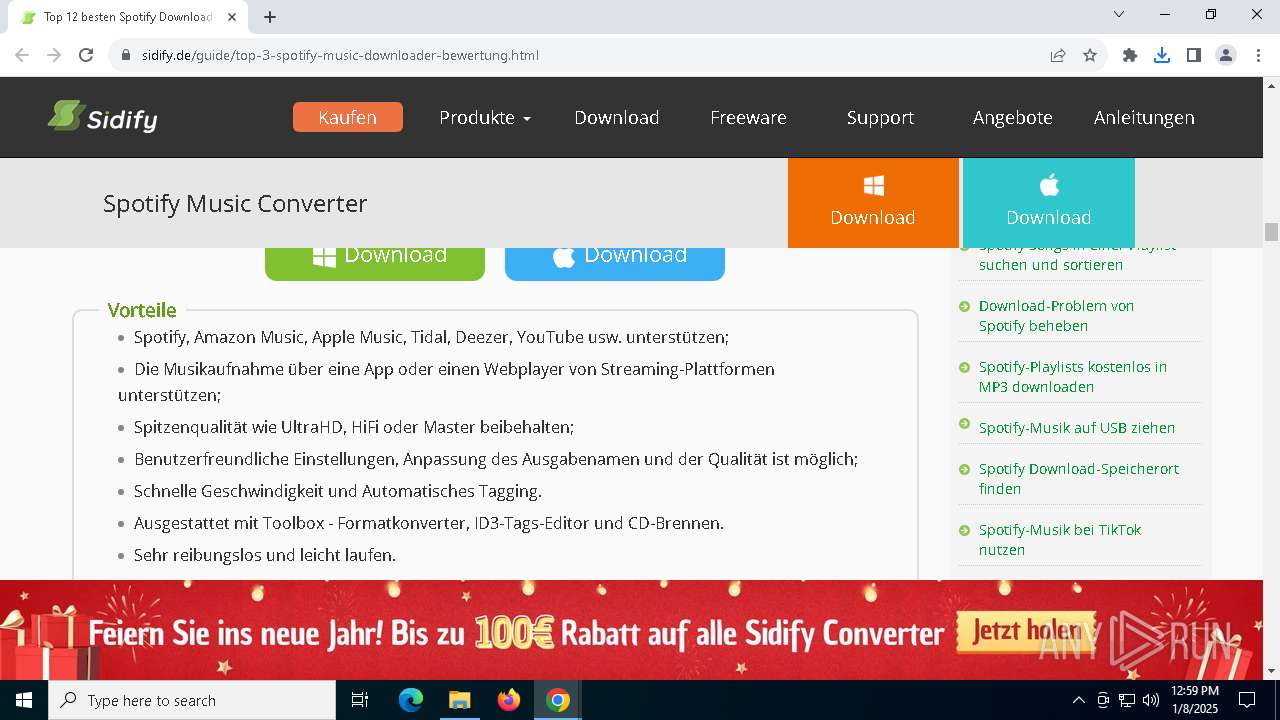Image resolution: width=1280 pixels, height=720 pixels.
Task: Open Firefox from taskbar
Action: (508, 700)
